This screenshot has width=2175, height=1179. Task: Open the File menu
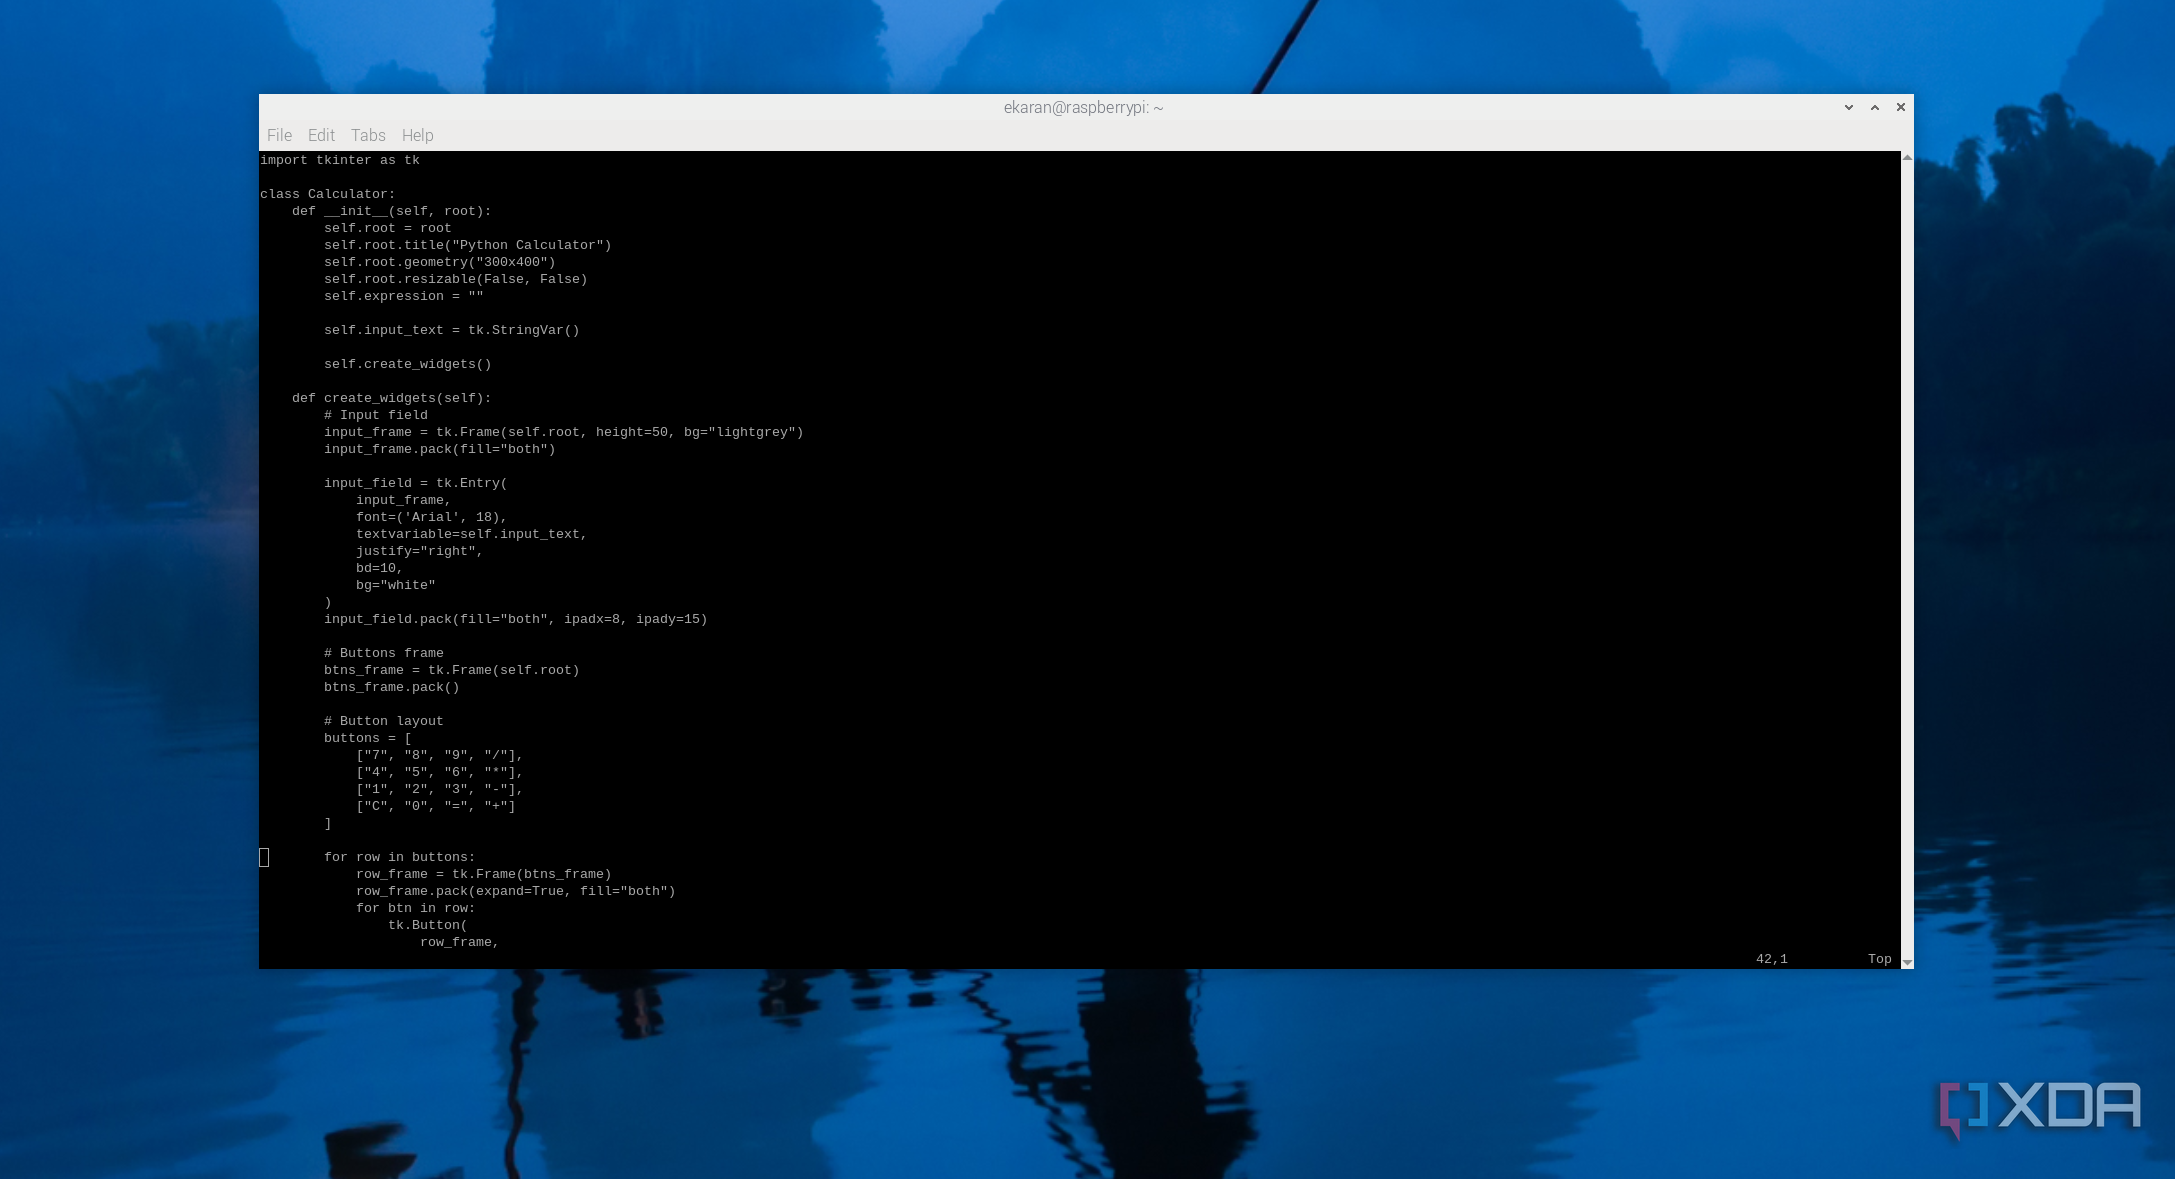(279, 135)
